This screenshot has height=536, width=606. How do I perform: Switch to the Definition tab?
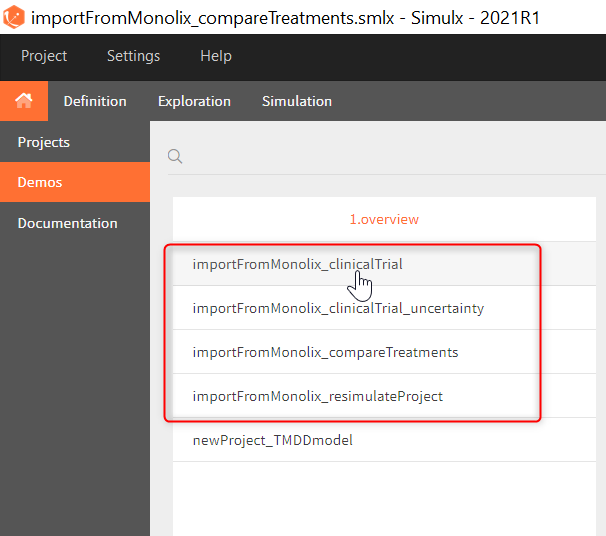pyautogui.click(x=95, y=101)
